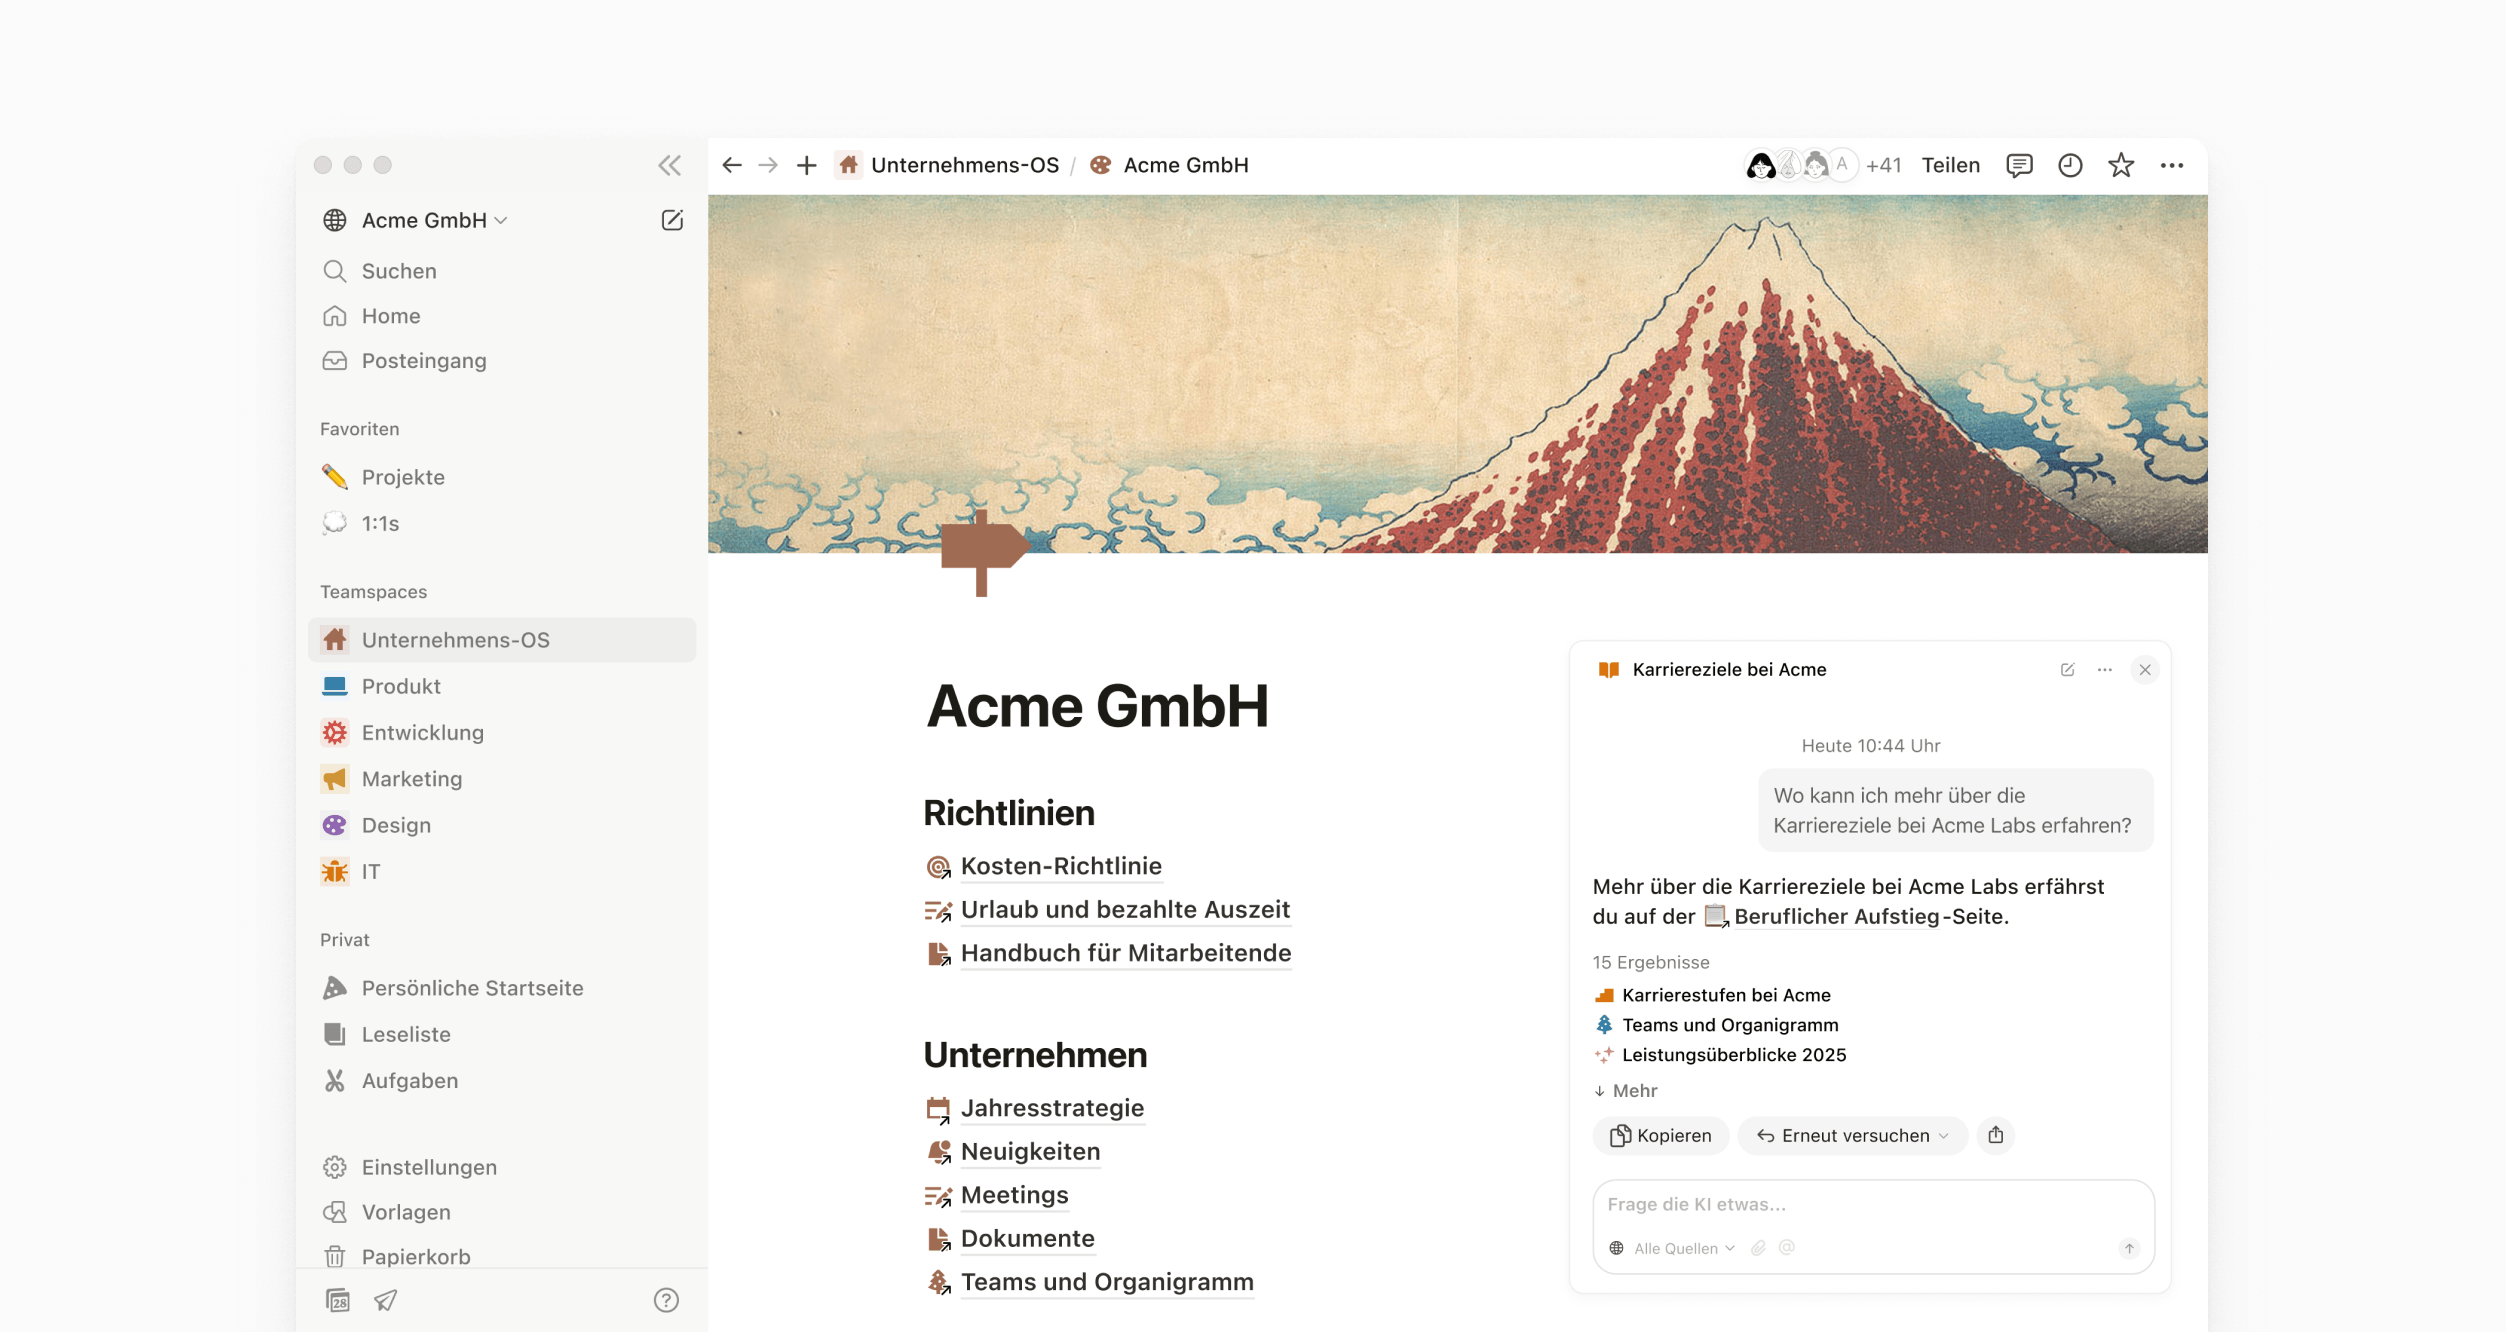Expand more results with Mehr
The height and width of the screenshot is (1332, 2506).
(x=1626, y=1090)
